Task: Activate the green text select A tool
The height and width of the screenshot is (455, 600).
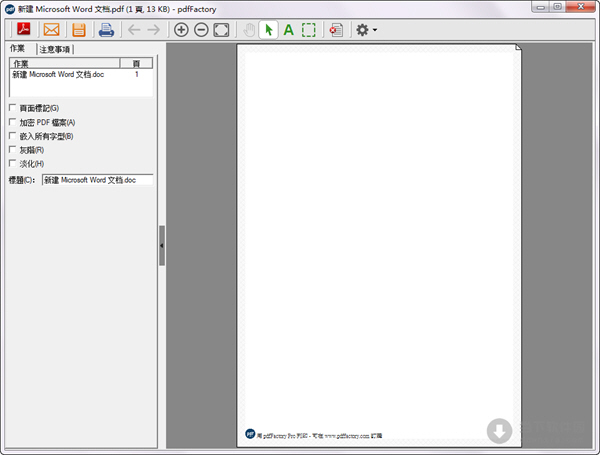Action: coord(288,30)
